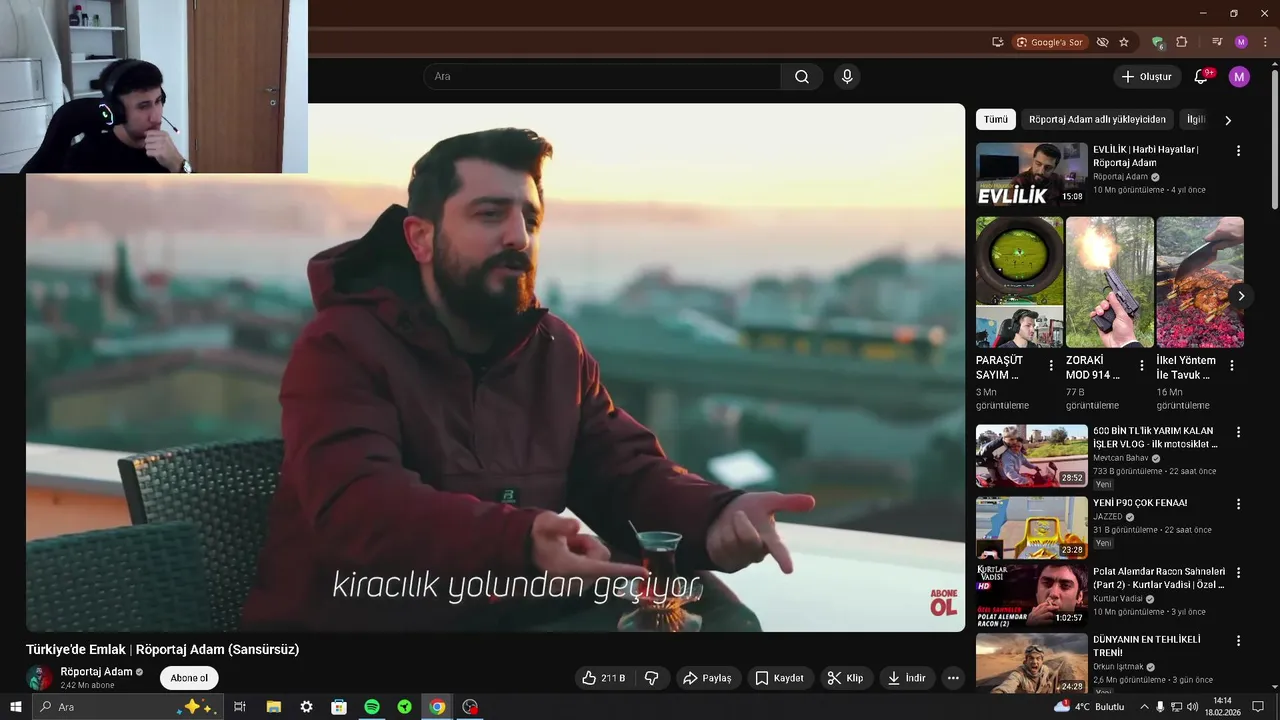Open Microsoft Store from the taskbar
The image size is (1280, 720).
pyautogui.click(x=339, y=707)
